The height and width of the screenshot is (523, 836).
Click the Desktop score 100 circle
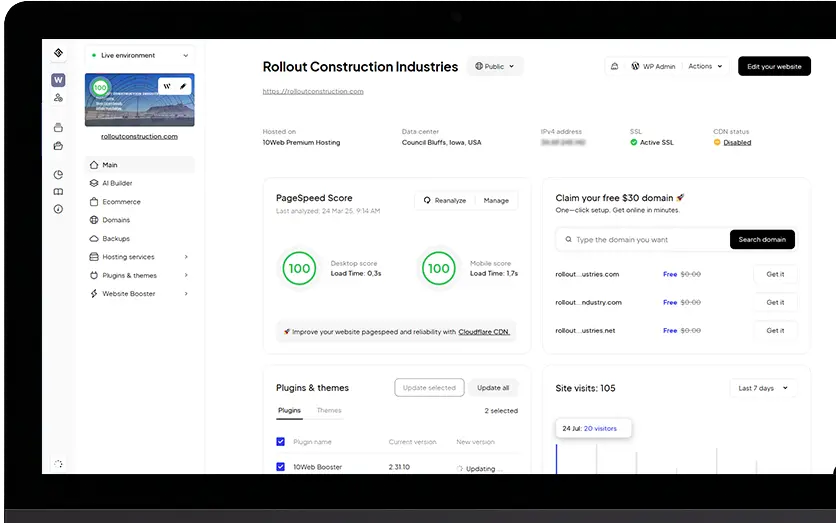tap(299, 268)
